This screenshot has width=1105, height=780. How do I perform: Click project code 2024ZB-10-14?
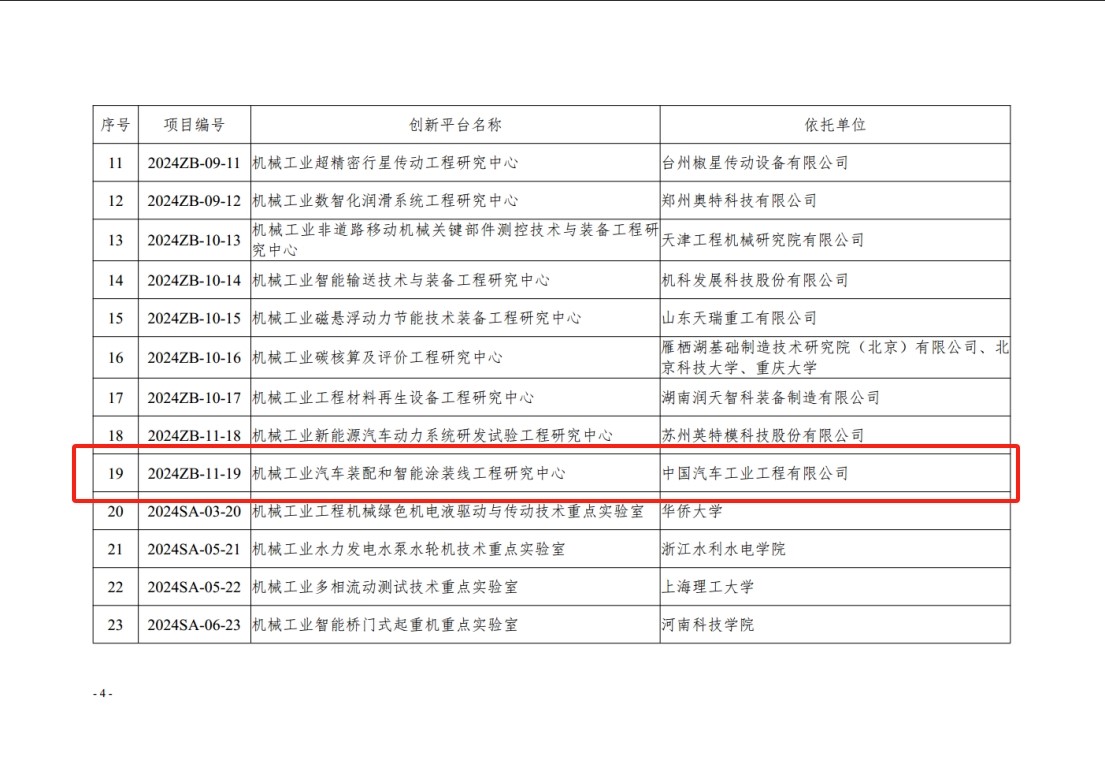(195, 280)
